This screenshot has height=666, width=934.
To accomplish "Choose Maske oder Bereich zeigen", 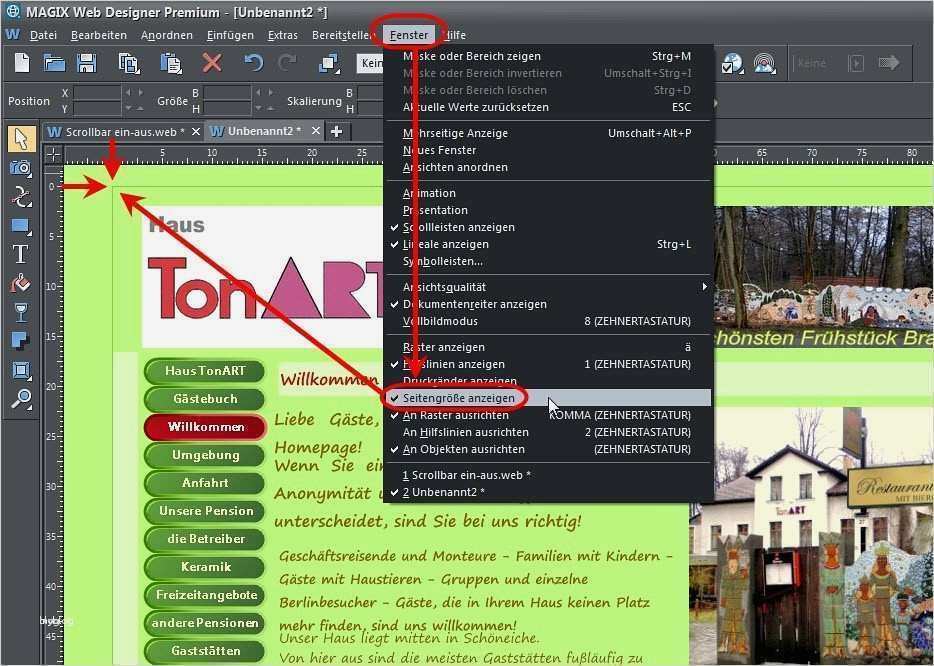I will point(548,56).
